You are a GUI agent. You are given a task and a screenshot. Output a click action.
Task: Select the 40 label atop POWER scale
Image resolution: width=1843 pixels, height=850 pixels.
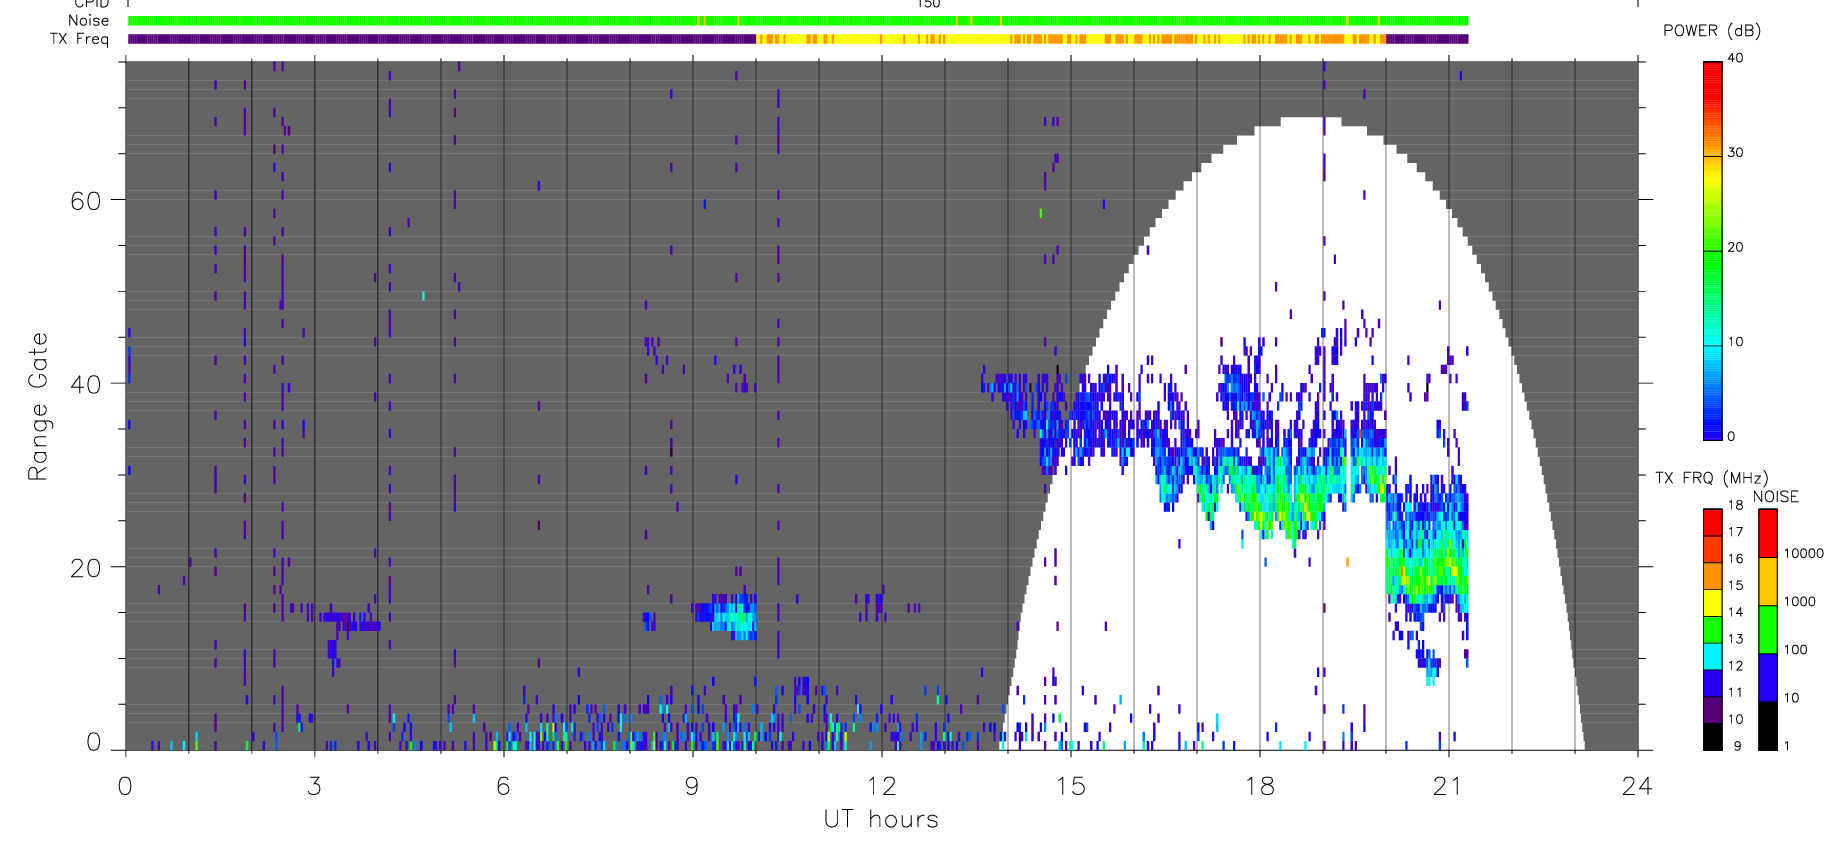(x=1735, y=58)
